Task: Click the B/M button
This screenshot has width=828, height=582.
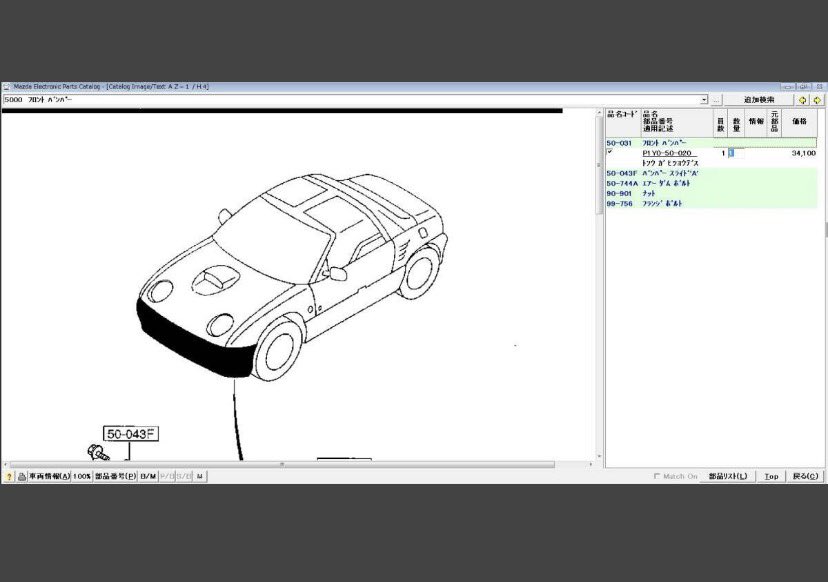Action: click(148, 476)
